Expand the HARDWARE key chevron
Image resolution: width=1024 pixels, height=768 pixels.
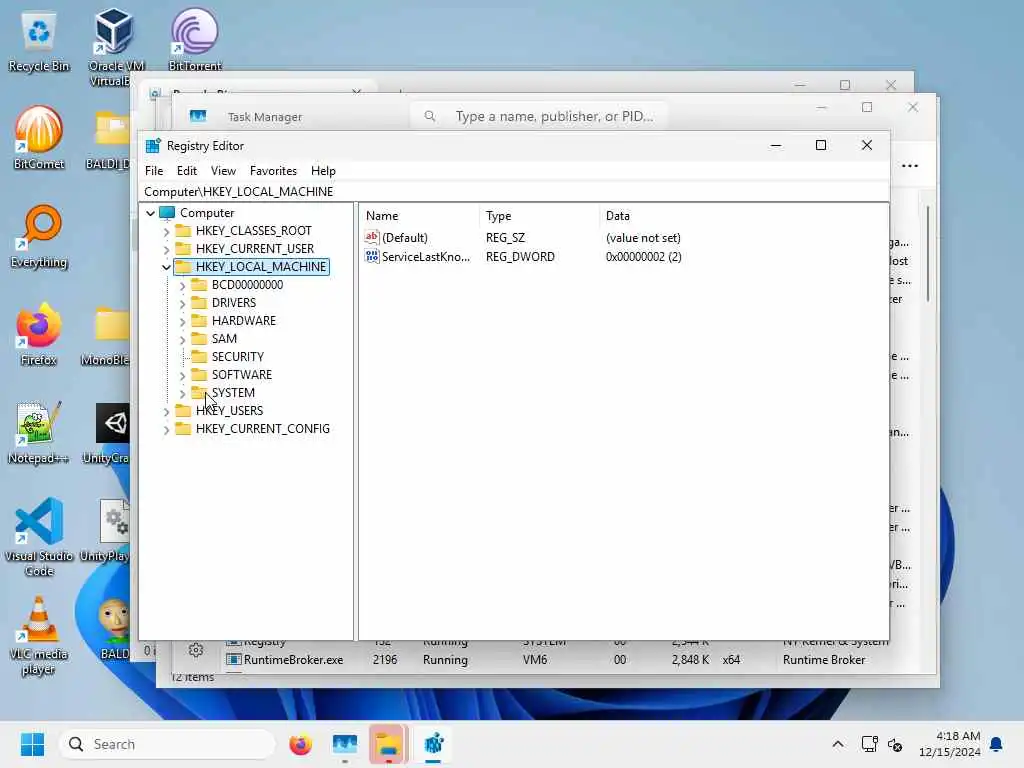(x=182, y=321)
